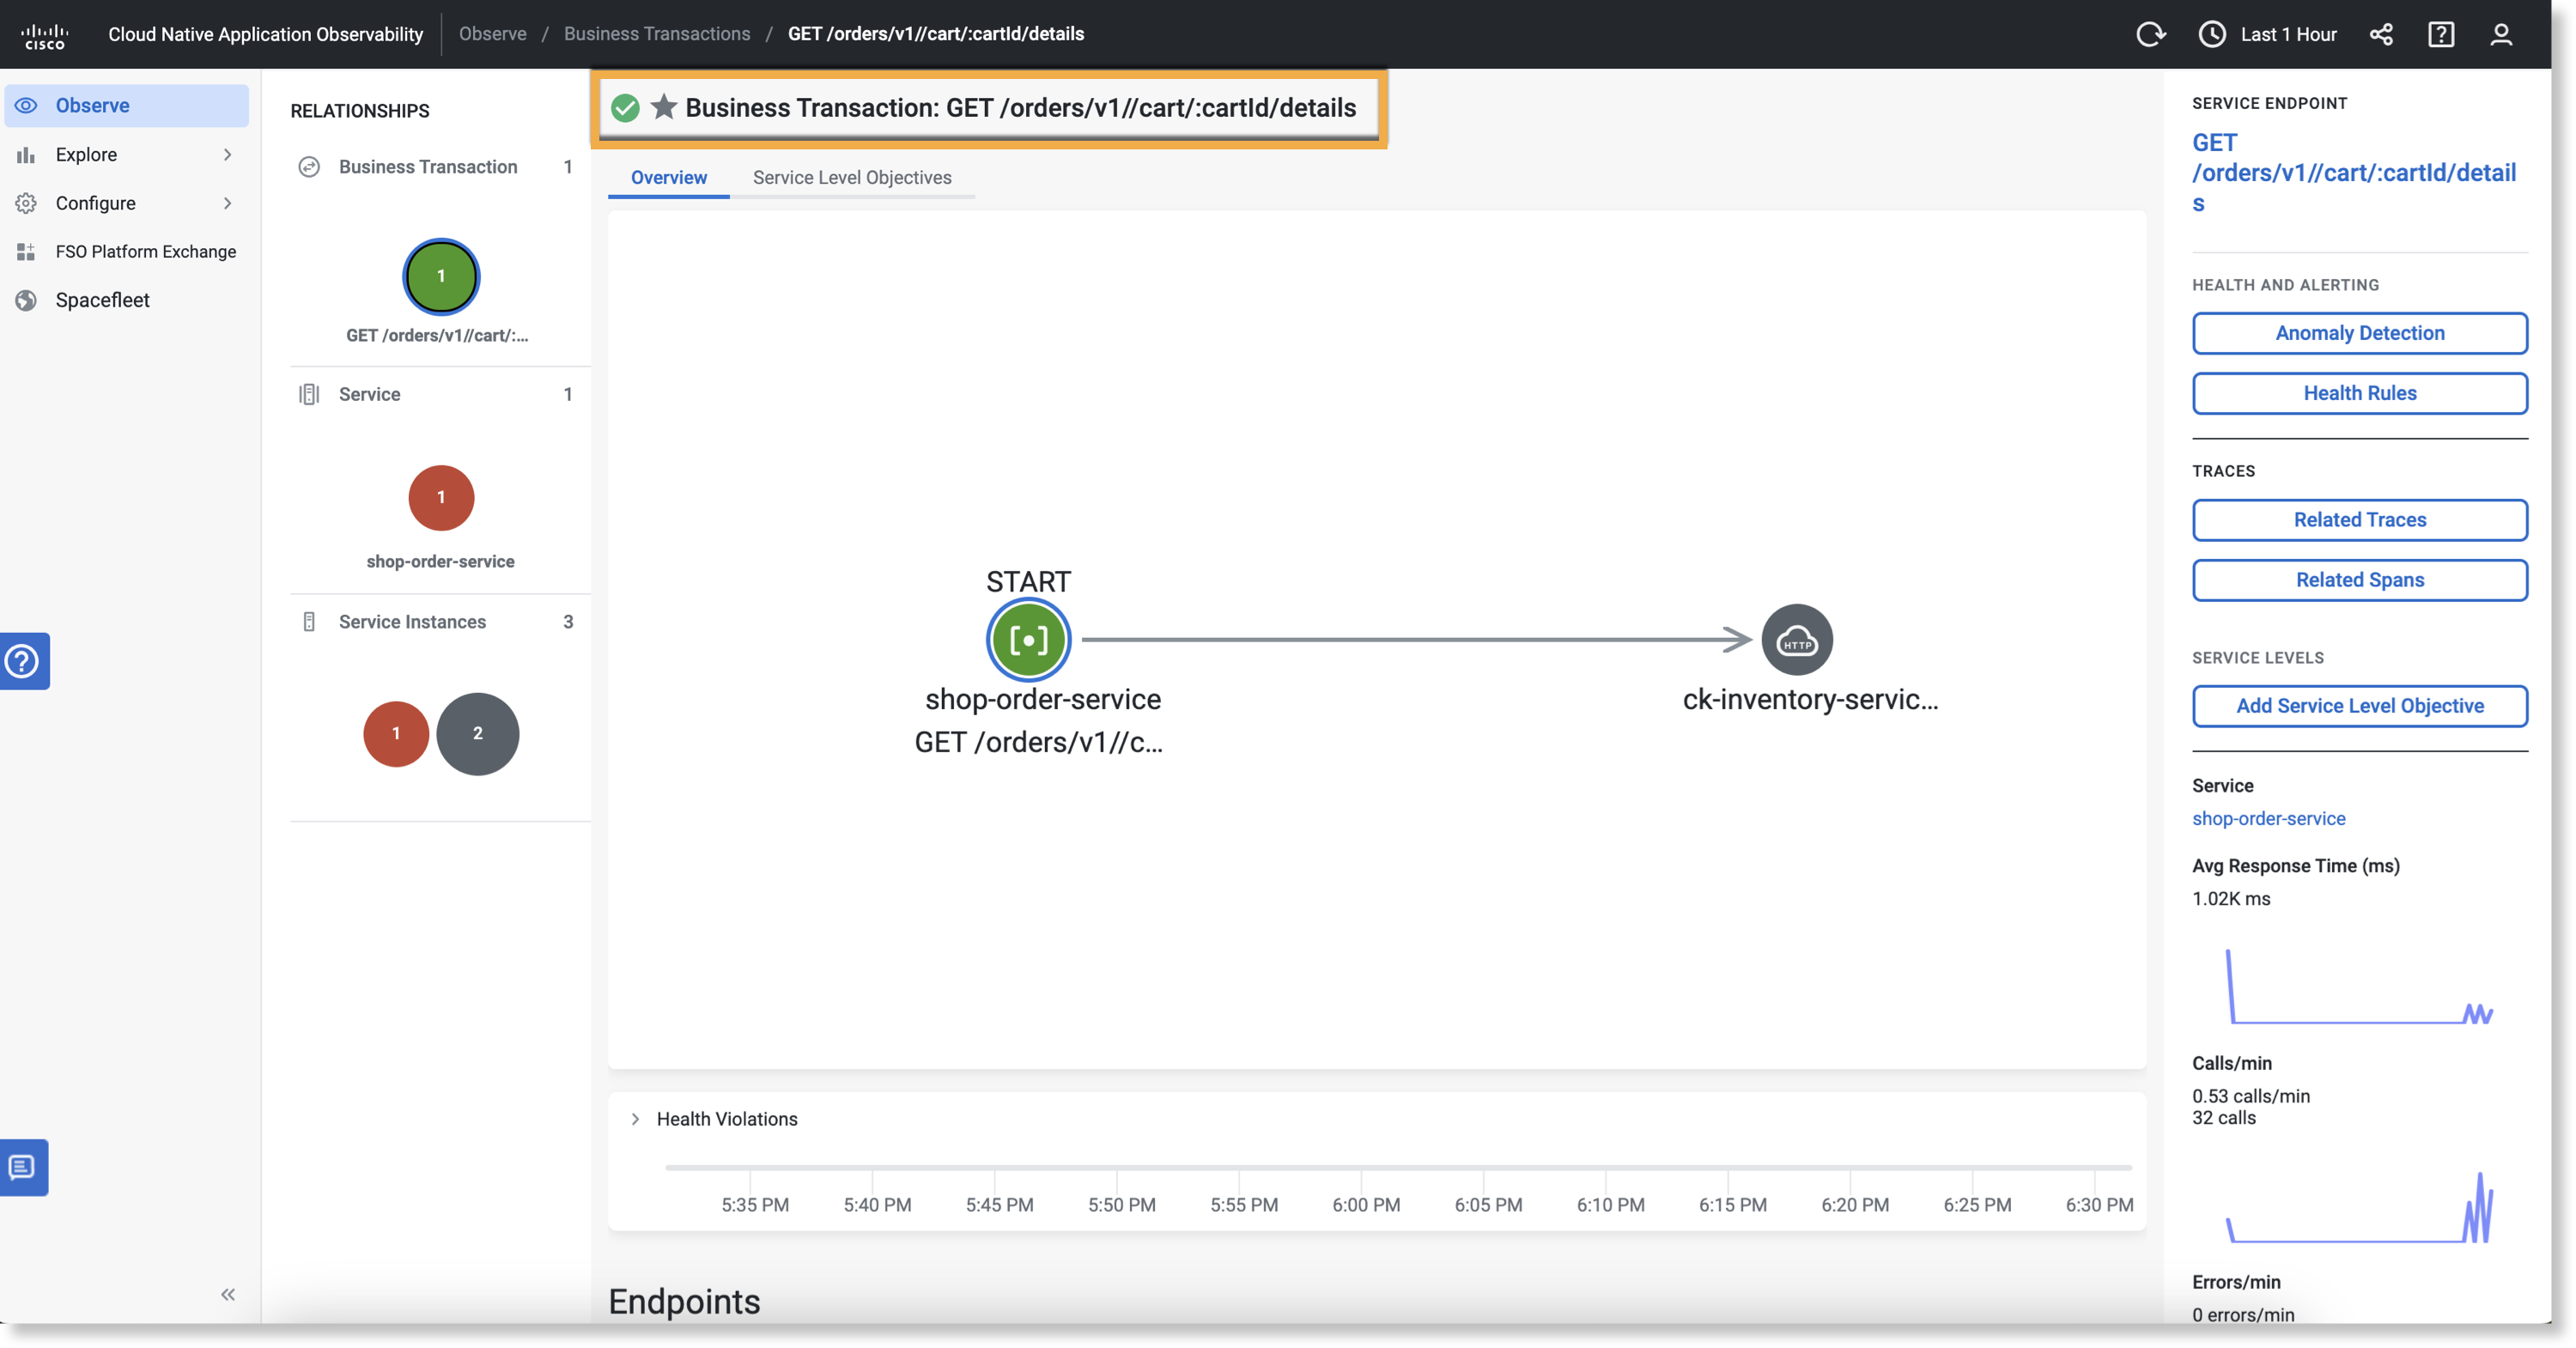Open the shop-order-service link in right panel

coord(2268,818)
